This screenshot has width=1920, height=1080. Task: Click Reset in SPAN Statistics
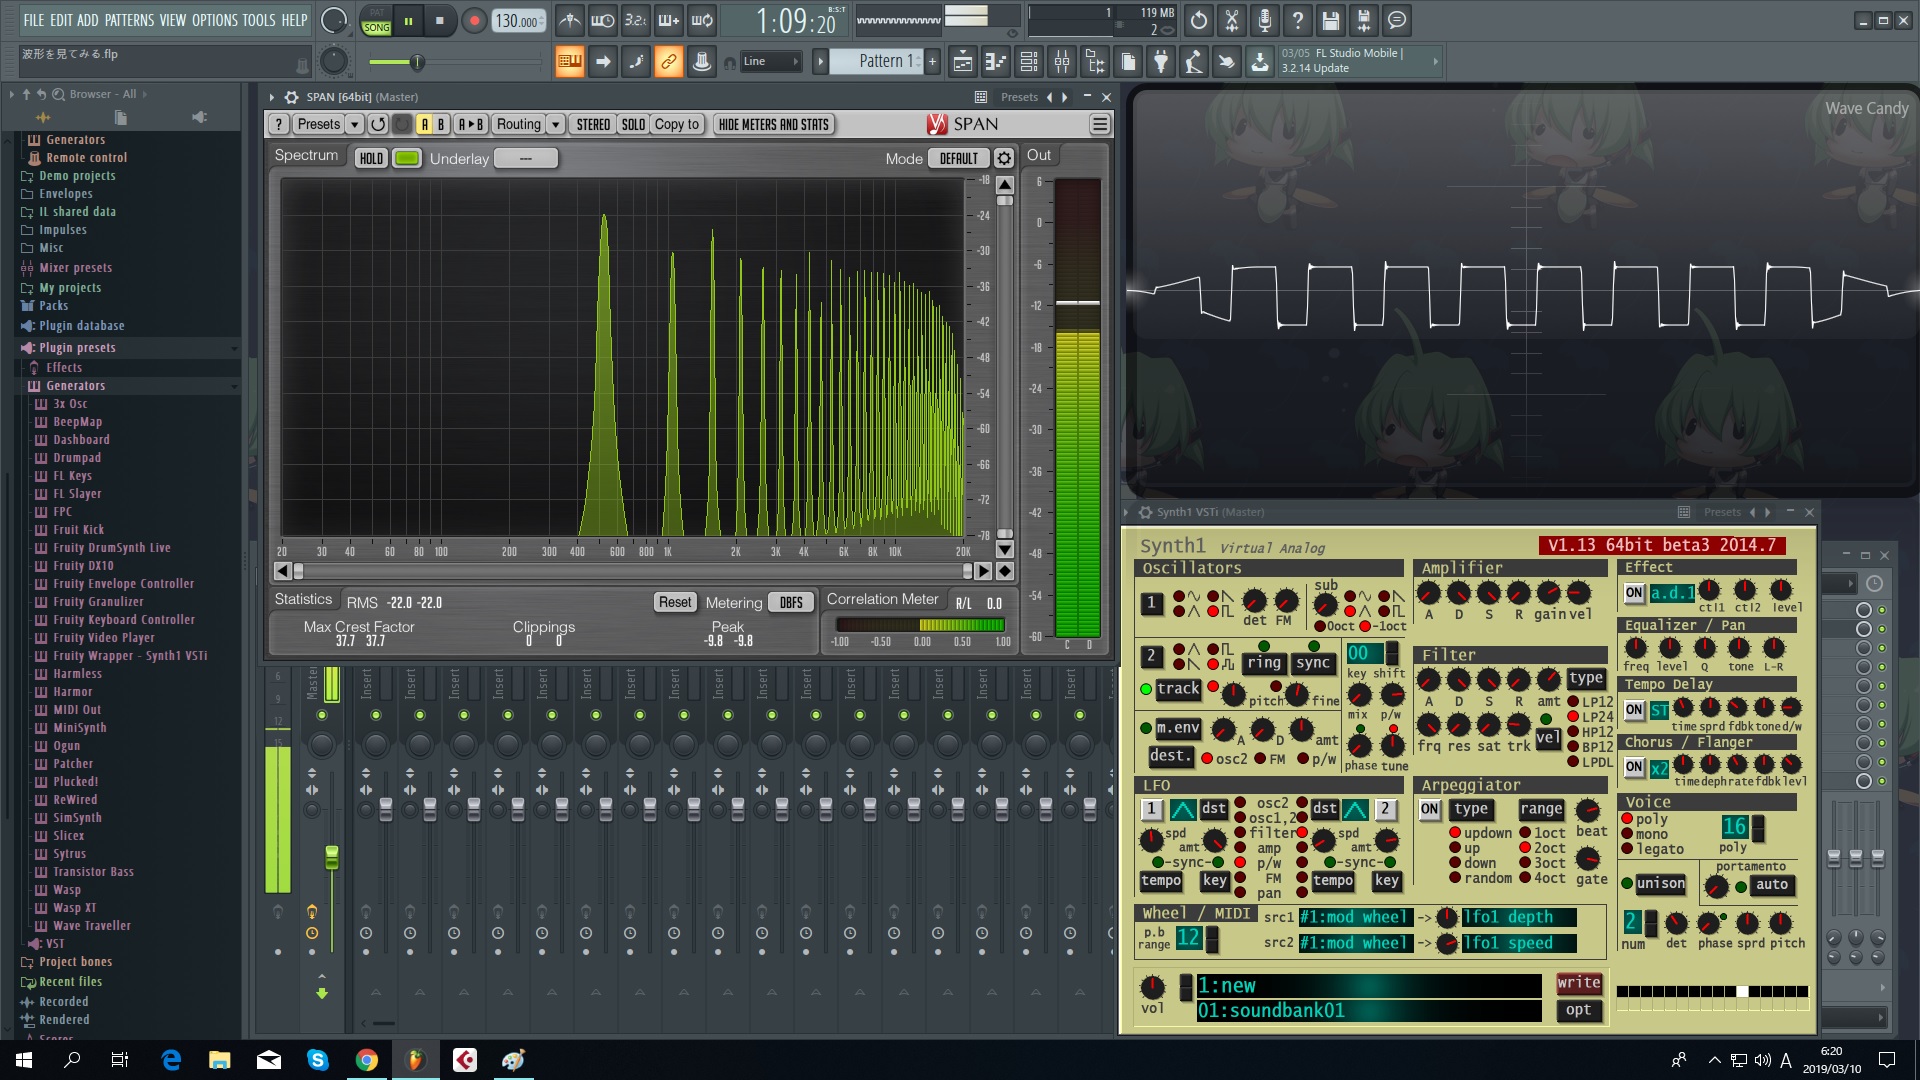pos(674,602)
